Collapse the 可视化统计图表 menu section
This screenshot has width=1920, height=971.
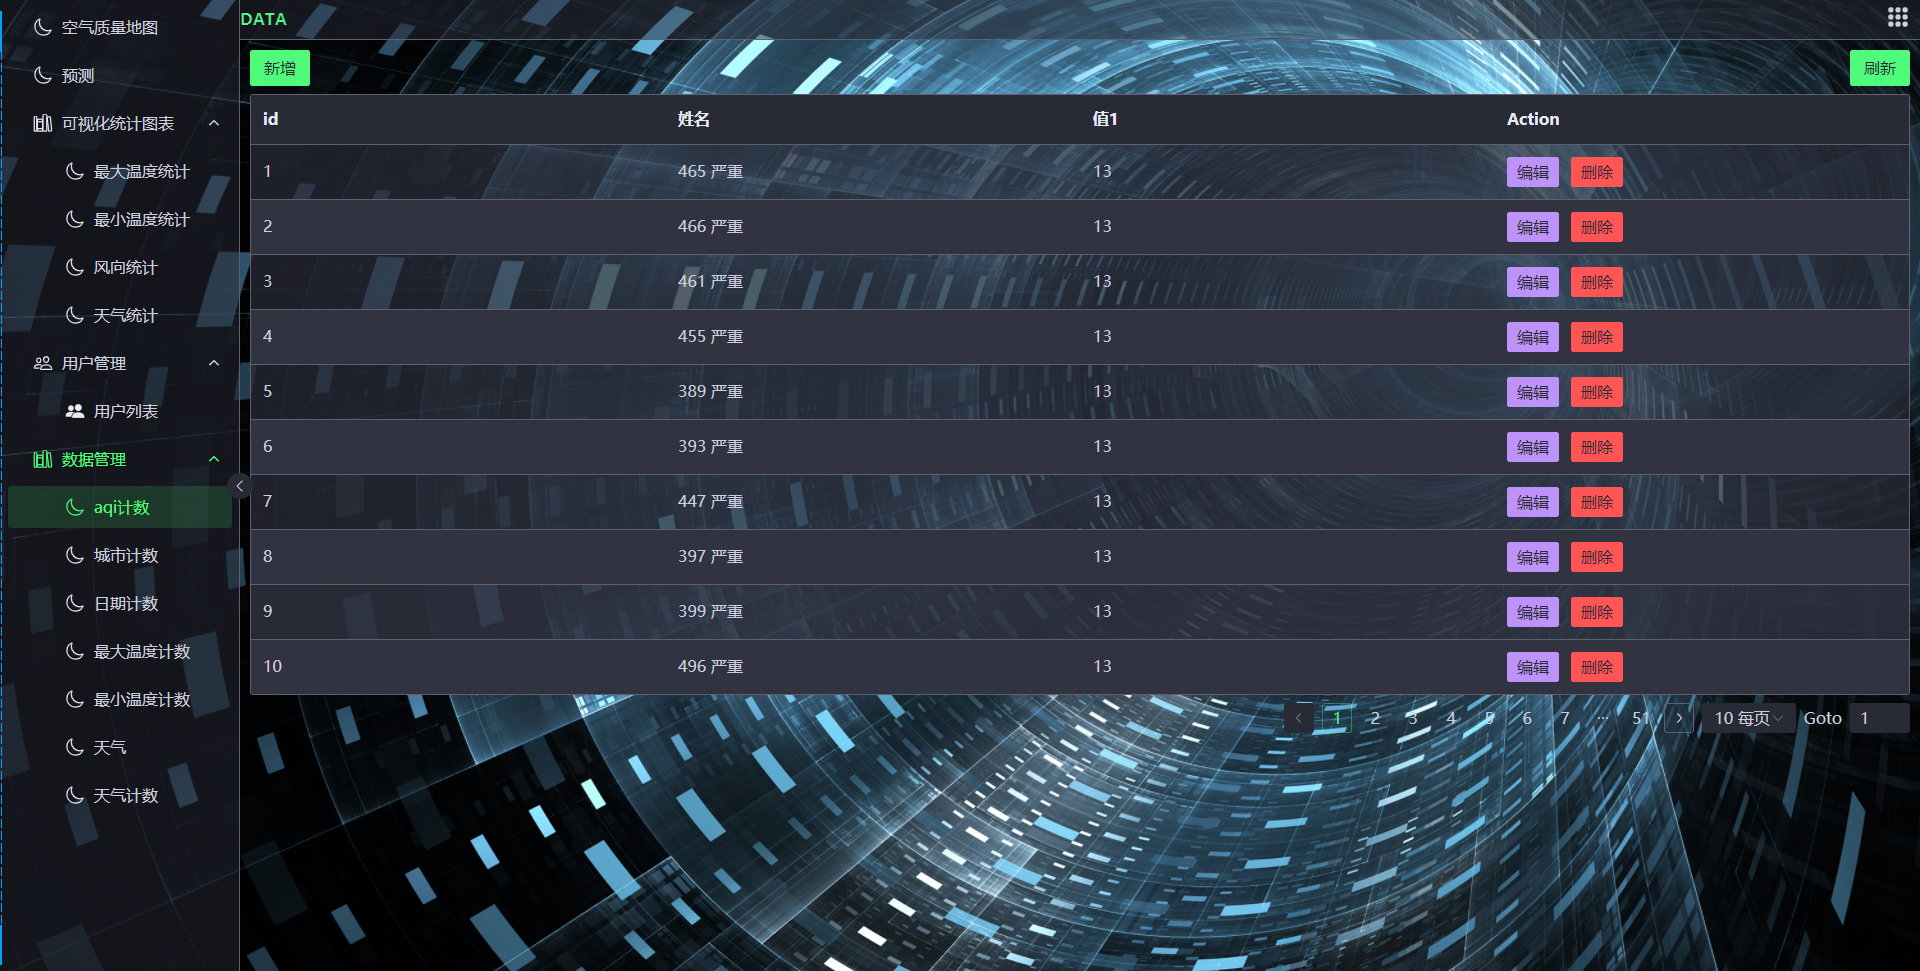pos(214,123)
